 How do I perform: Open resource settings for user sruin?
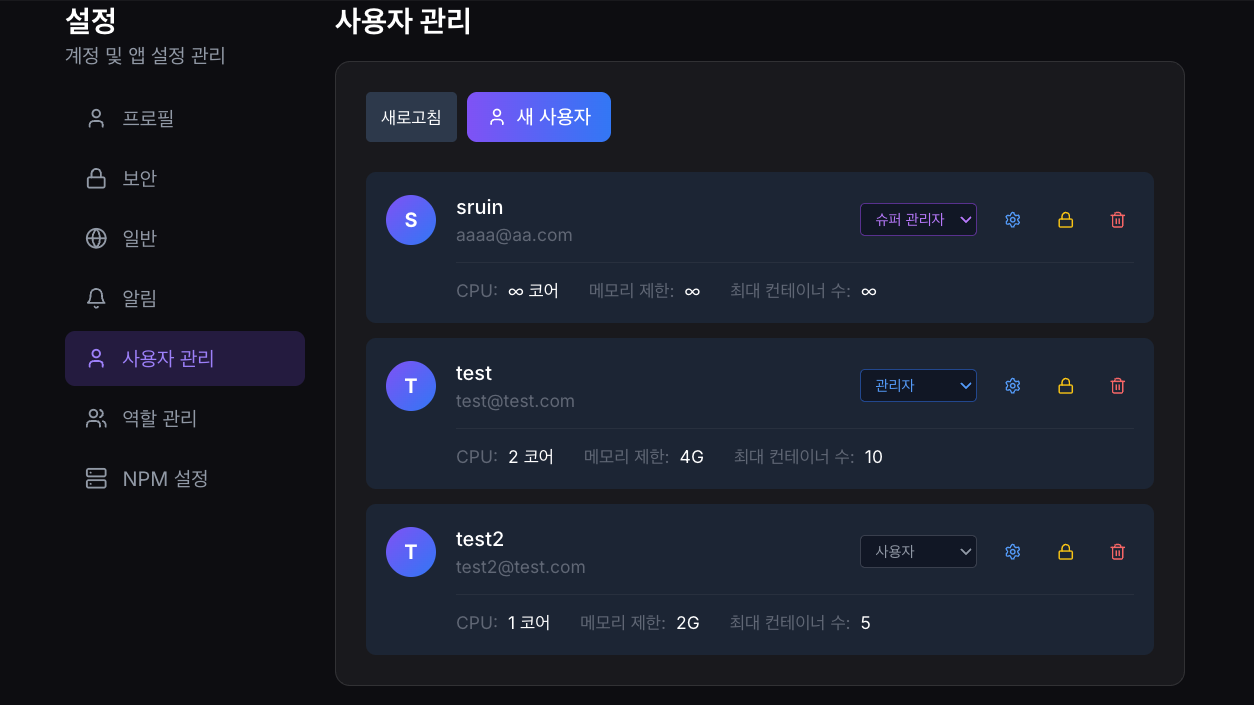tap(1012, 219)
